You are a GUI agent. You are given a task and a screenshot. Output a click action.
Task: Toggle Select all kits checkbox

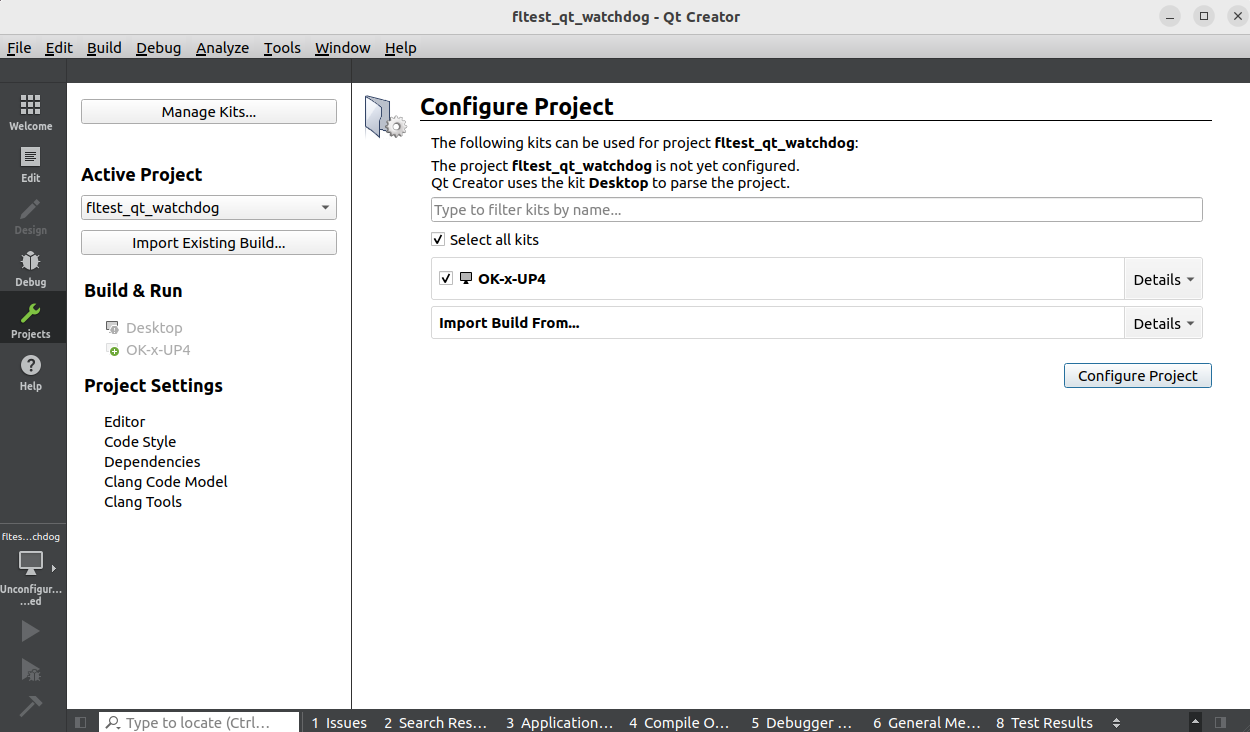click(x=438, y=239)
